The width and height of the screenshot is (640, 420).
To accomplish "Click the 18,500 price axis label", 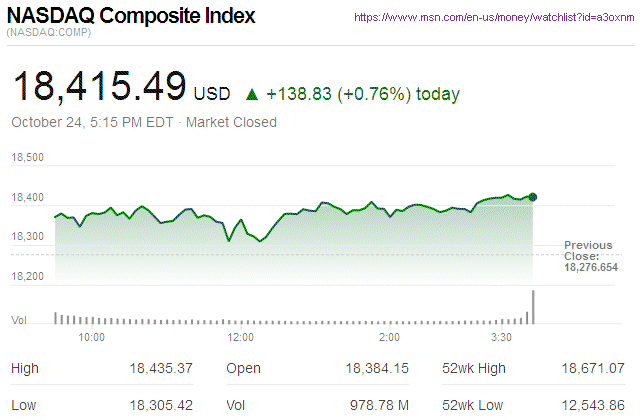I will 28,158.
